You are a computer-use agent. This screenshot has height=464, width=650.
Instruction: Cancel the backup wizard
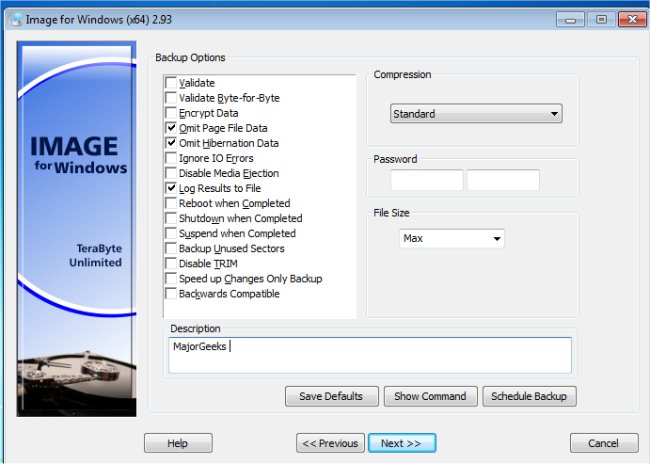click(x=604, y=443)
